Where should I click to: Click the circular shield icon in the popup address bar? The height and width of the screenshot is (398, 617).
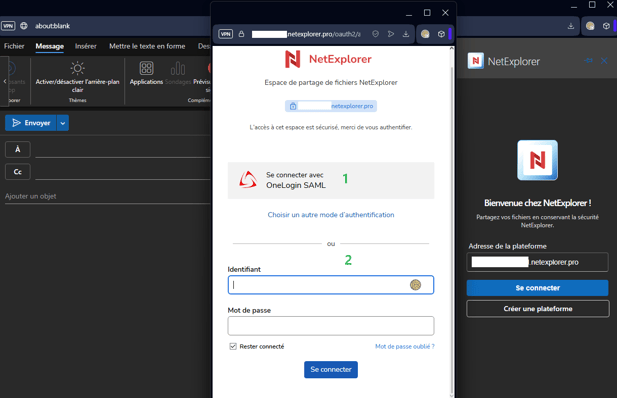tap(375, 34)
